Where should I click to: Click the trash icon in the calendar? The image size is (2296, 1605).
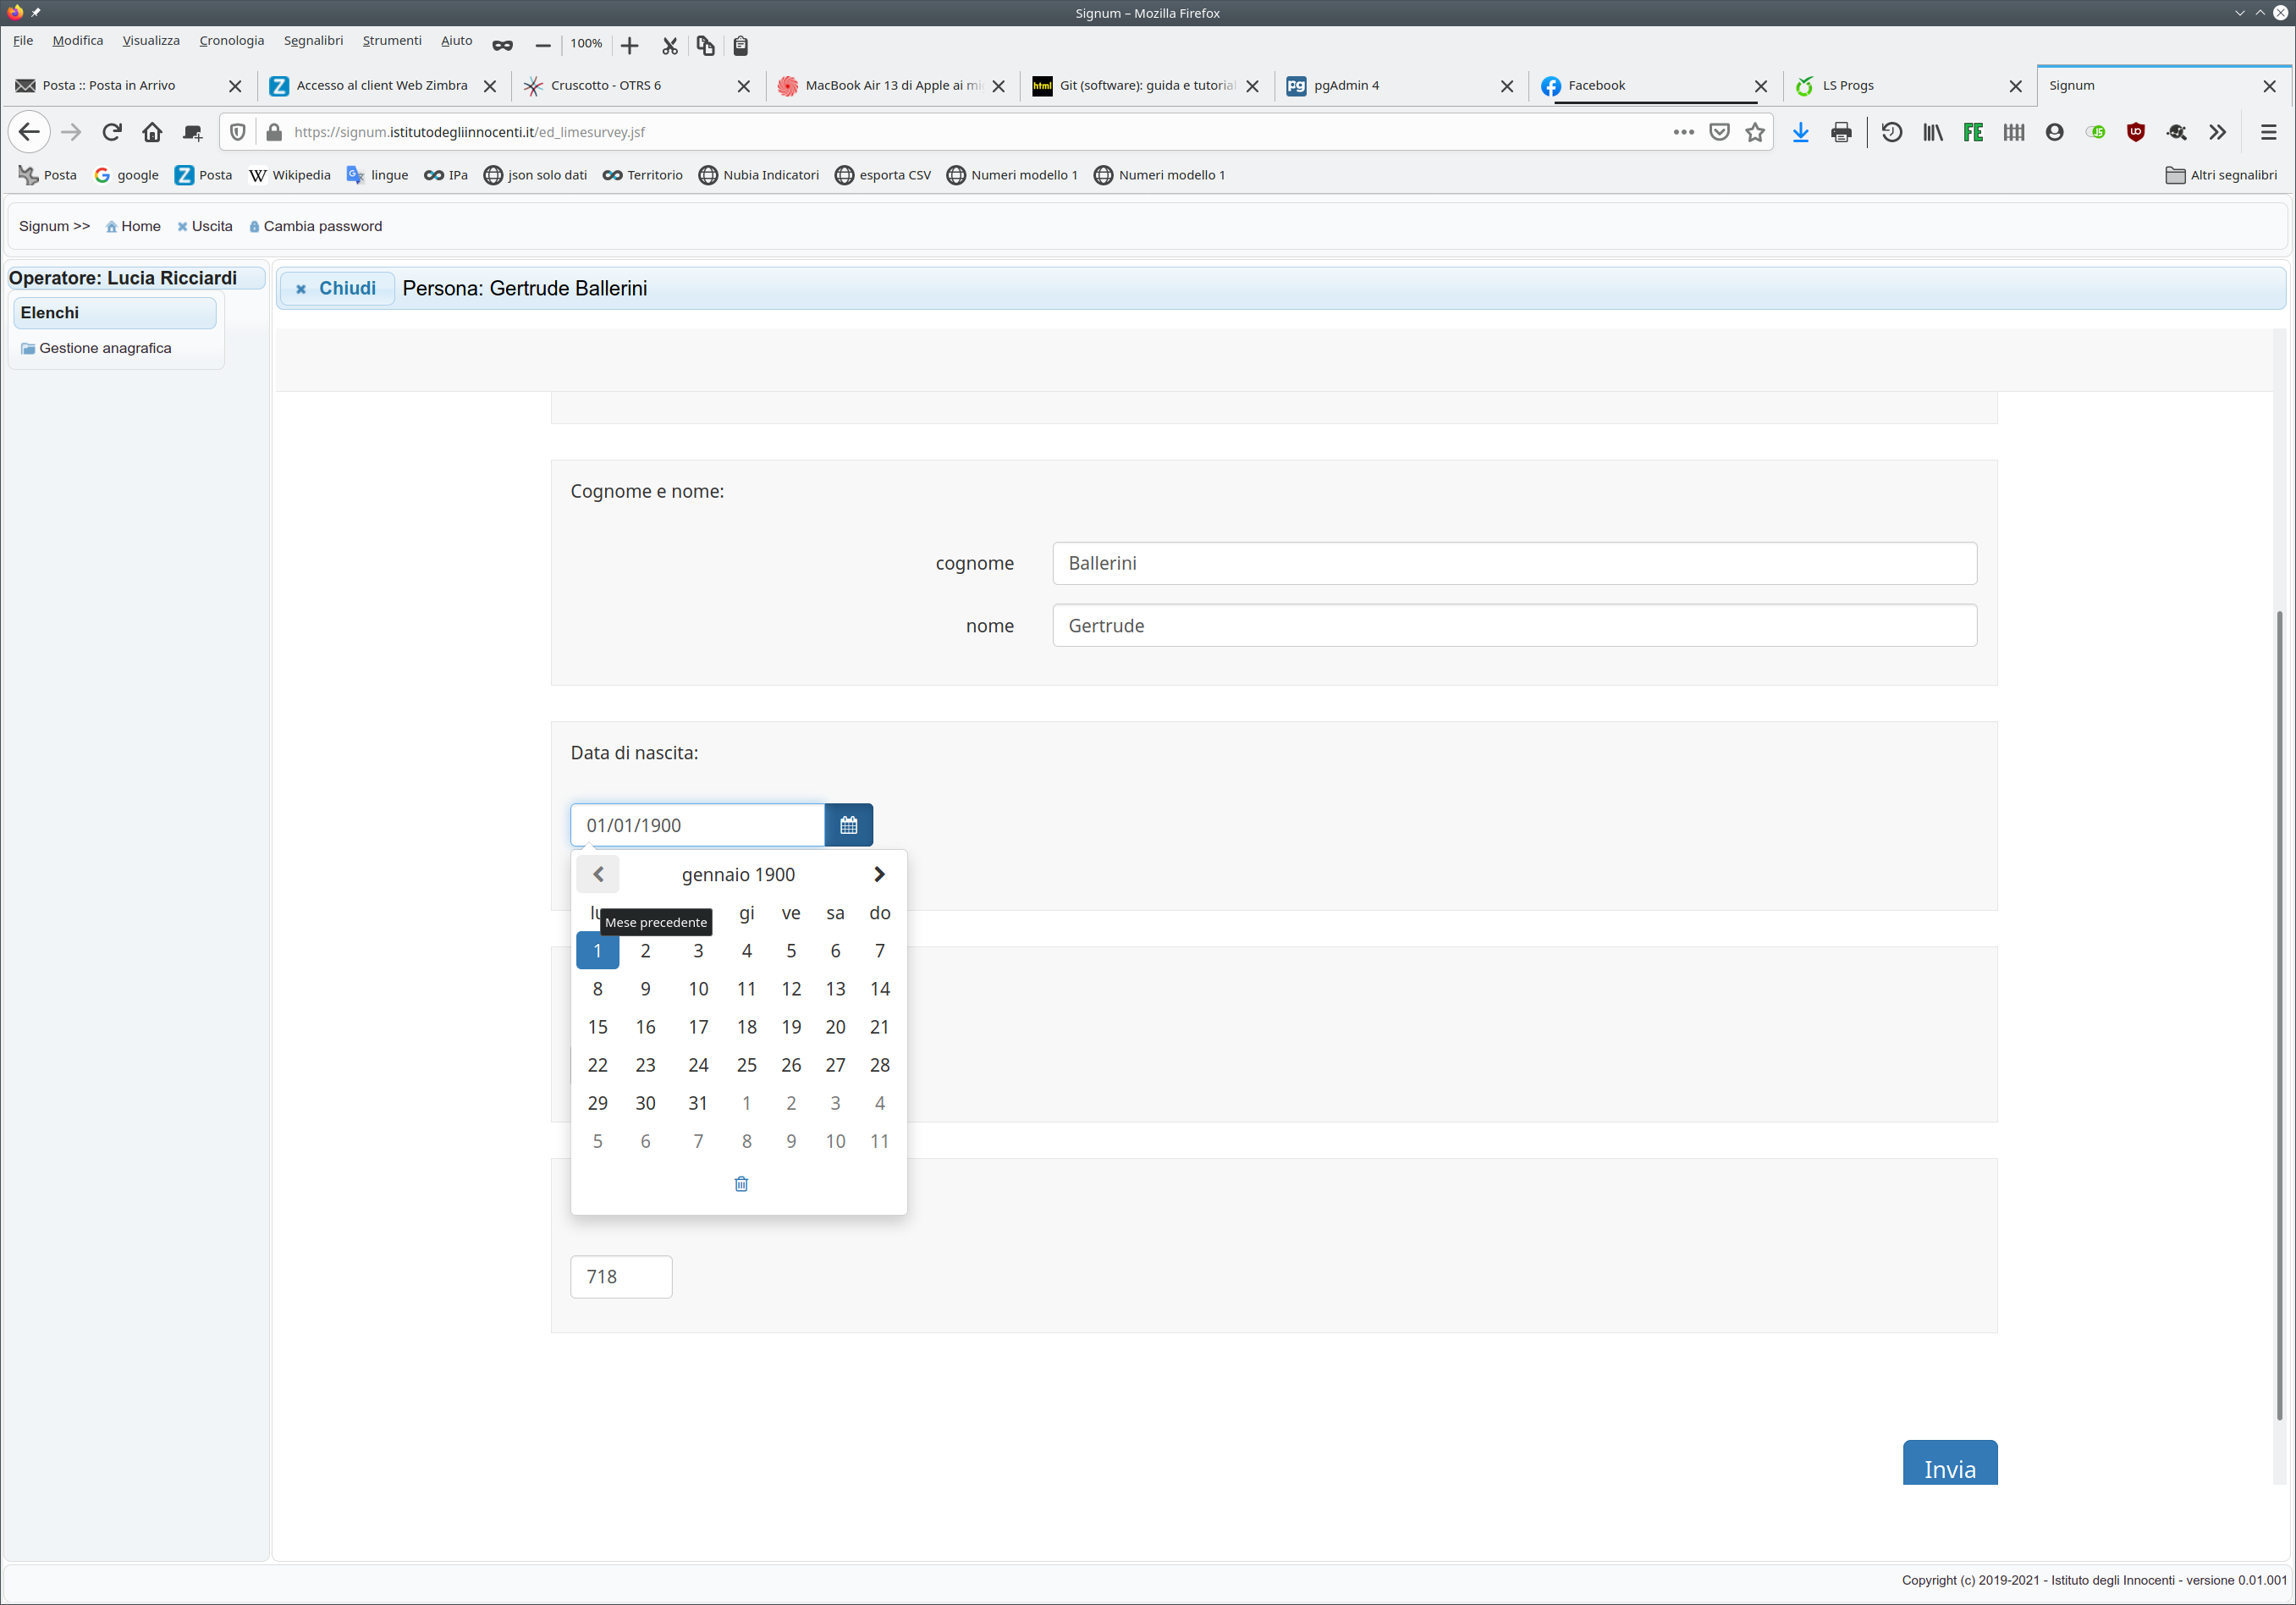coord(741,1184)
